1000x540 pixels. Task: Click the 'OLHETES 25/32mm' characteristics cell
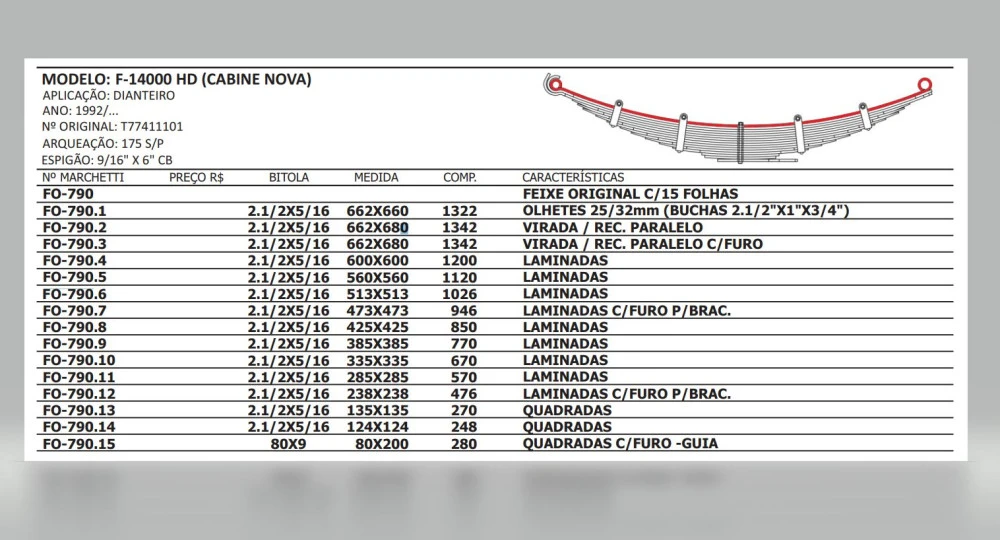coord(686,211)
